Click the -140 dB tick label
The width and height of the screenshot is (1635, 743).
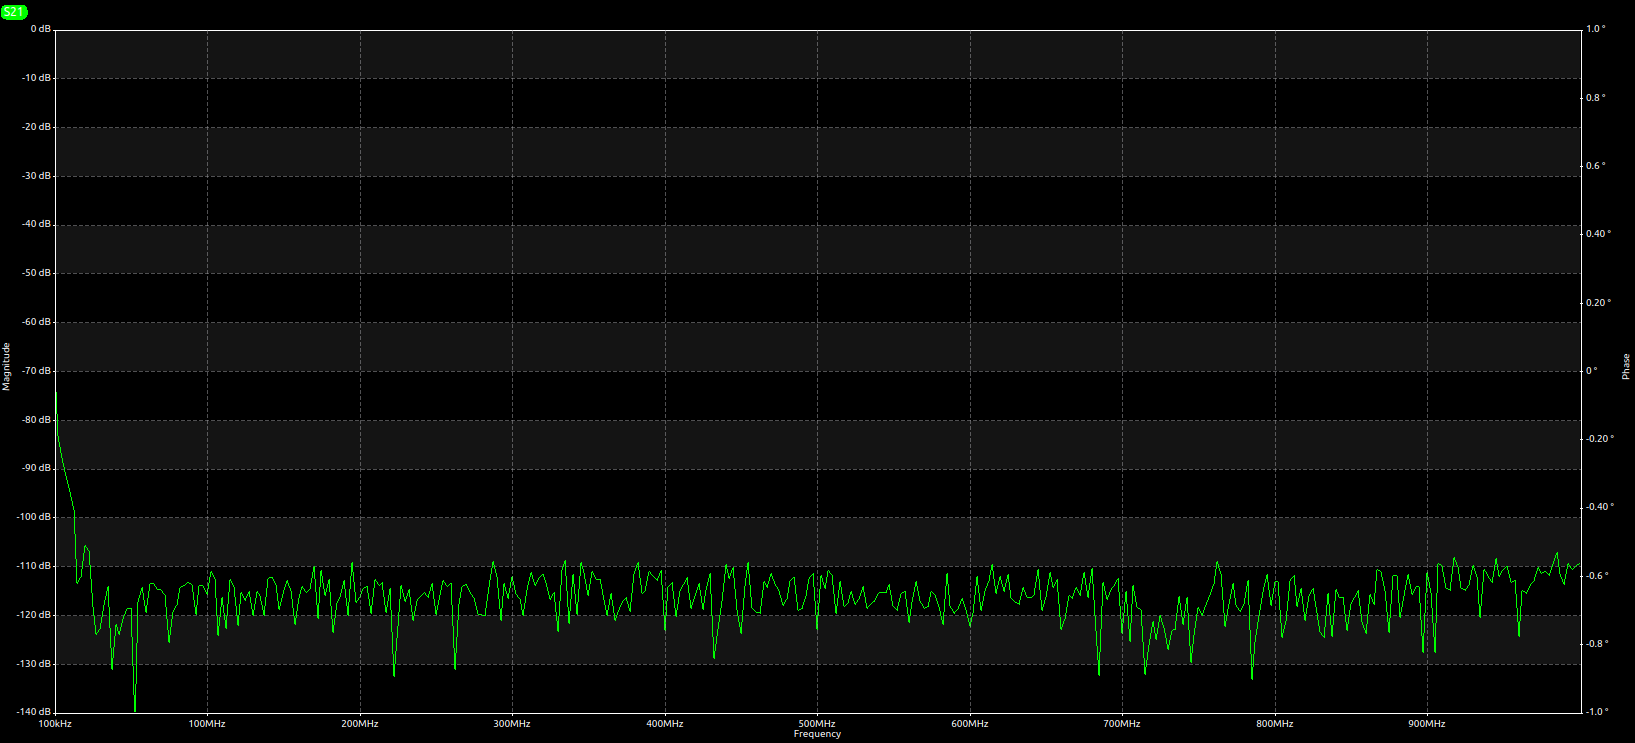tap(35, 712)
